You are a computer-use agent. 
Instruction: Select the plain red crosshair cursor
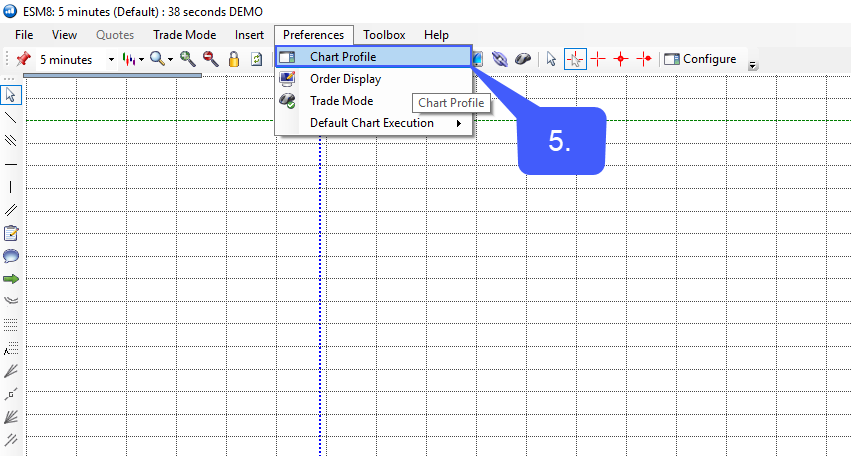598,59
